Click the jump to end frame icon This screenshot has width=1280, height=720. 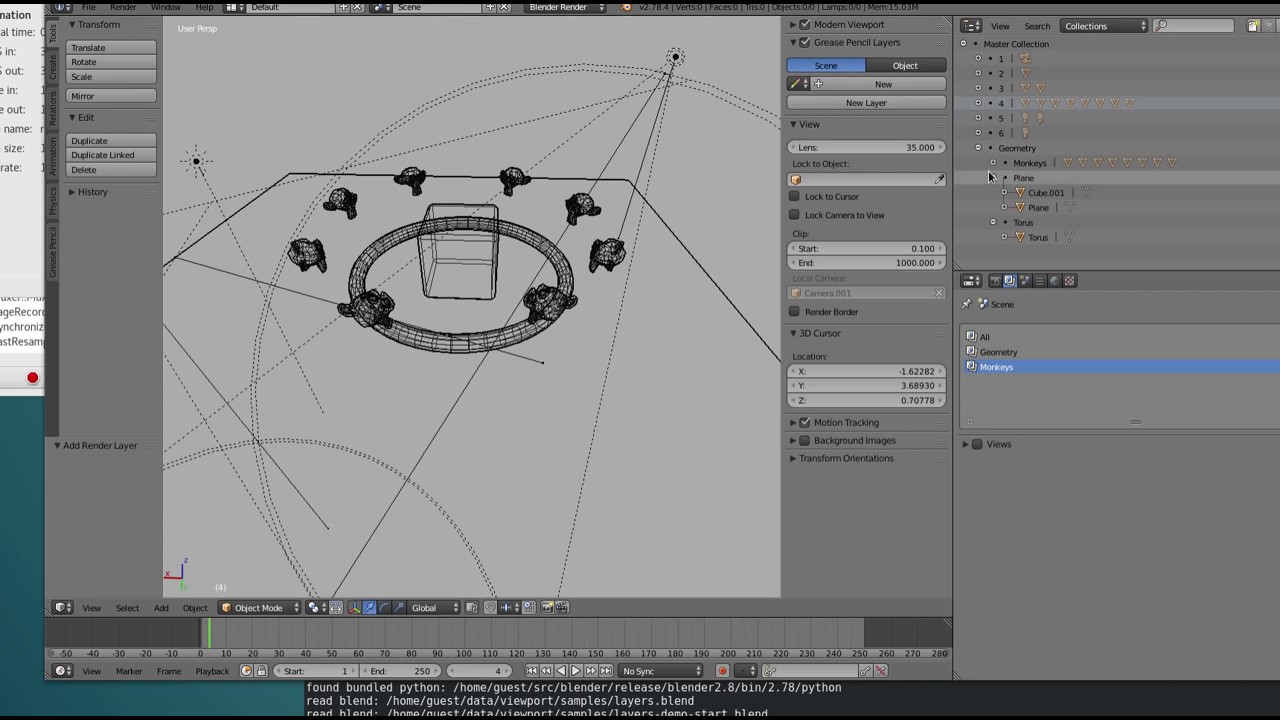coord(606,671)
